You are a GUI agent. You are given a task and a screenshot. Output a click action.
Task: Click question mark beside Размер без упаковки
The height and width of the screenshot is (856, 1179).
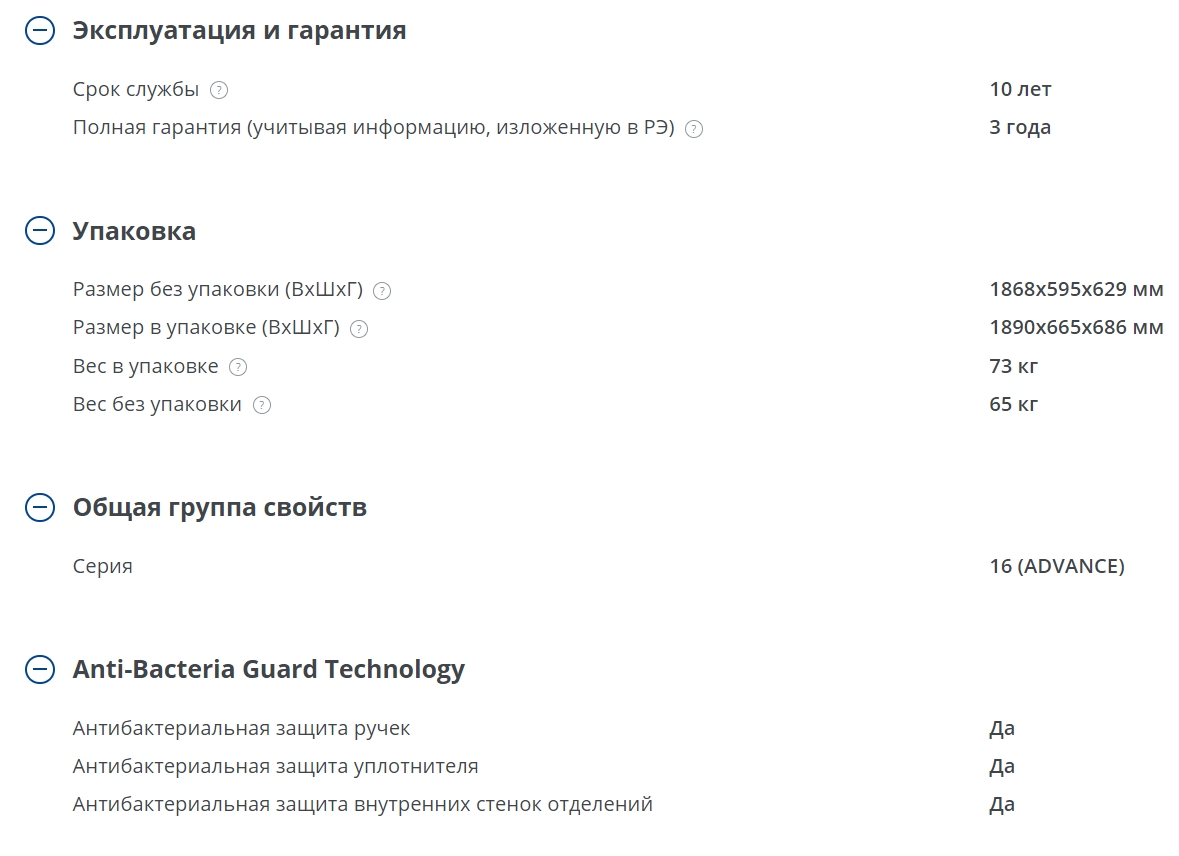coord(382,291)
